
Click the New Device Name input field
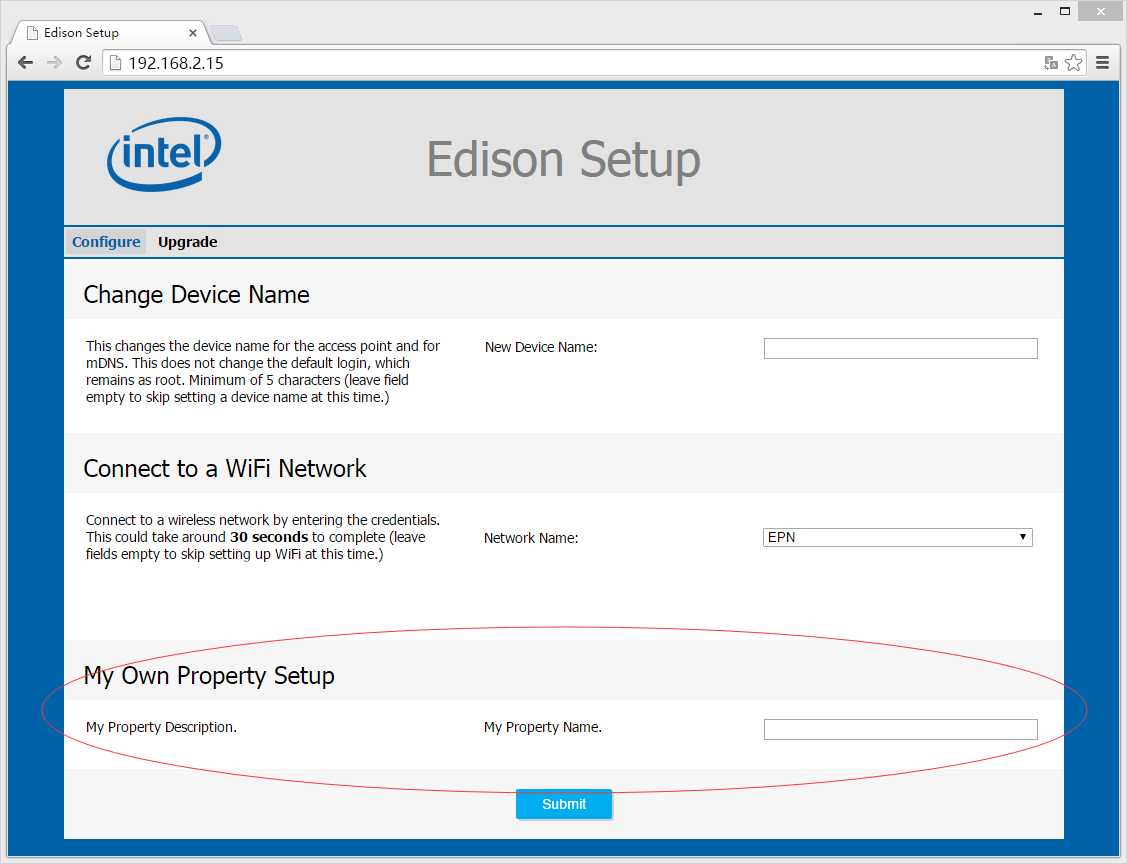(x=900, y=349)
